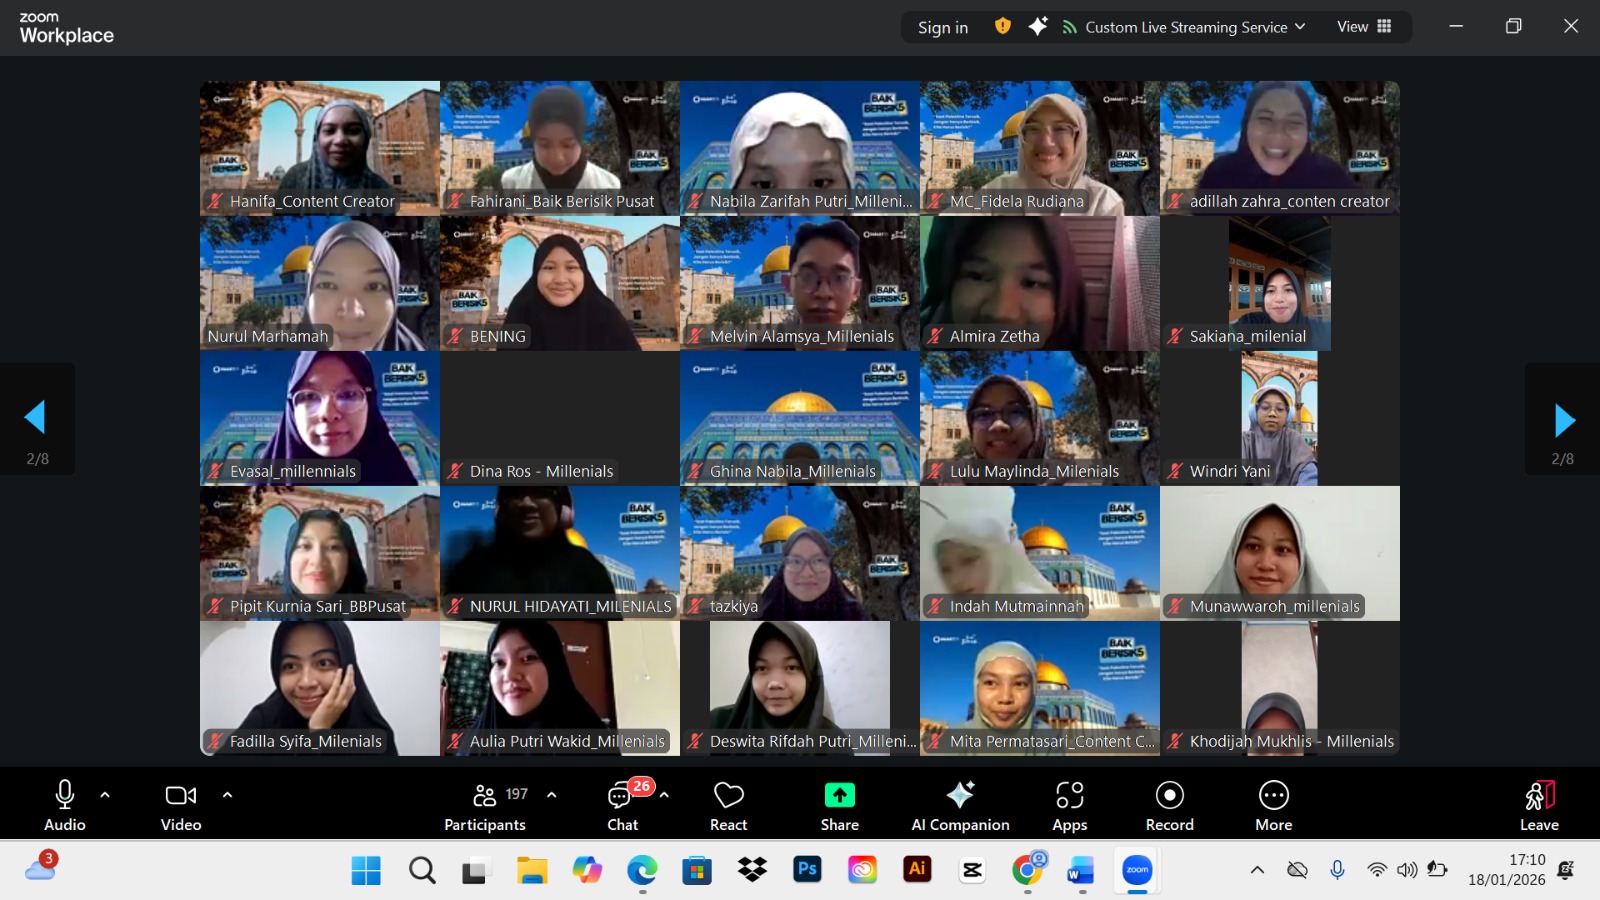This screenshot has height=900, width=1600.
Task: Expand the Participants chevron
Action: pyautogui.click(x=550, y=795)
